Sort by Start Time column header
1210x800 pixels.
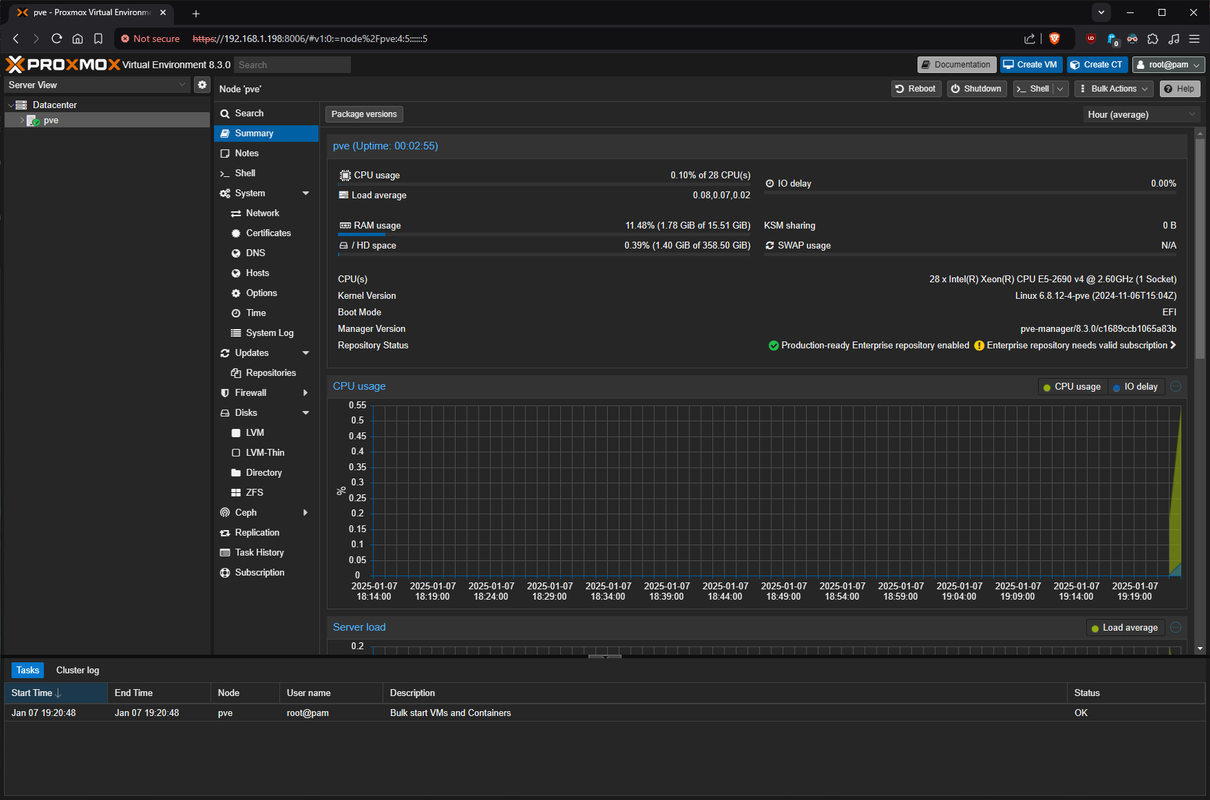coord(56,693)
